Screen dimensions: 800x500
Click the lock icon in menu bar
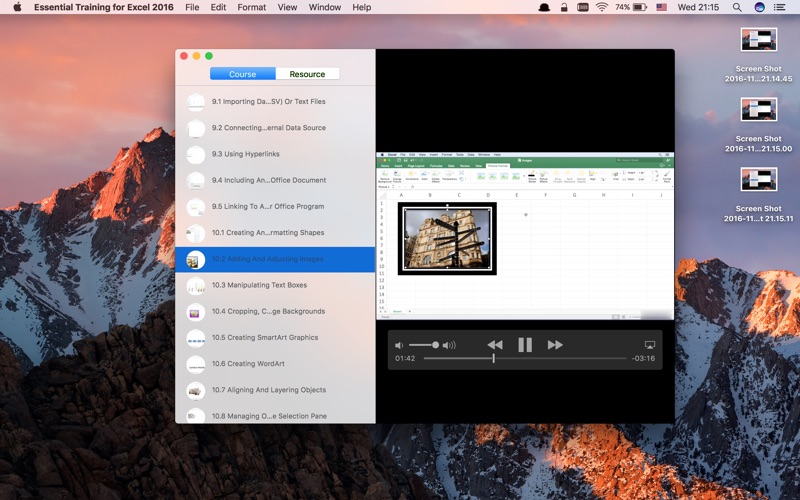(564, 7)
